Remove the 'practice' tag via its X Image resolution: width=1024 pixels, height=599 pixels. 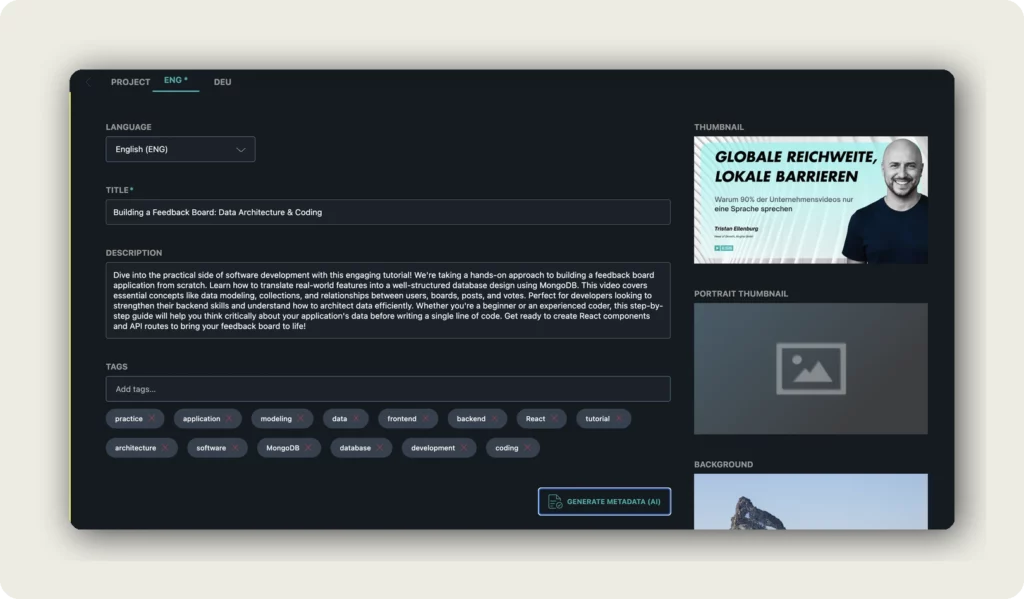coord(152,419)
